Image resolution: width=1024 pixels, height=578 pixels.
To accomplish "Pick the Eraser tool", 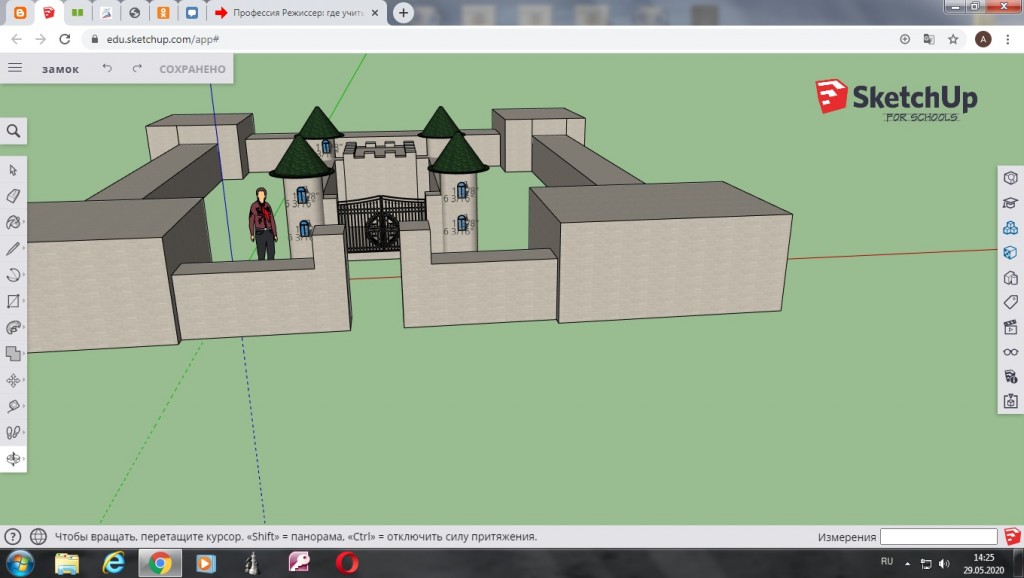I will tap(13, 196).
